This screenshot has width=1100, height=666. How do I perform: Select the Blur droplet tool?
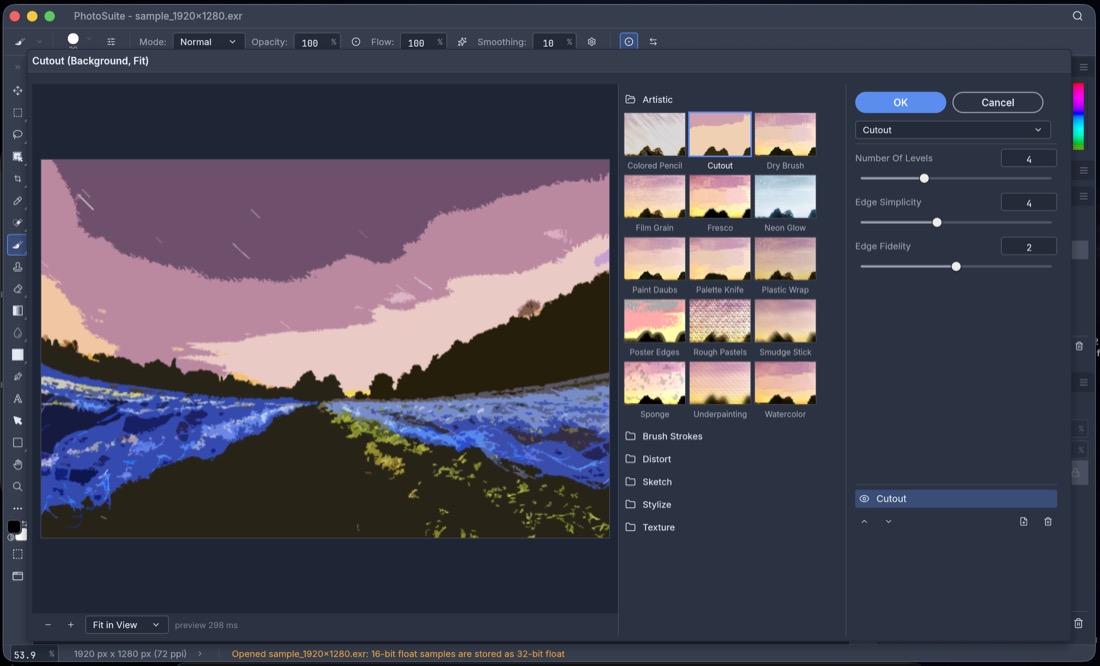click(18, 333)
